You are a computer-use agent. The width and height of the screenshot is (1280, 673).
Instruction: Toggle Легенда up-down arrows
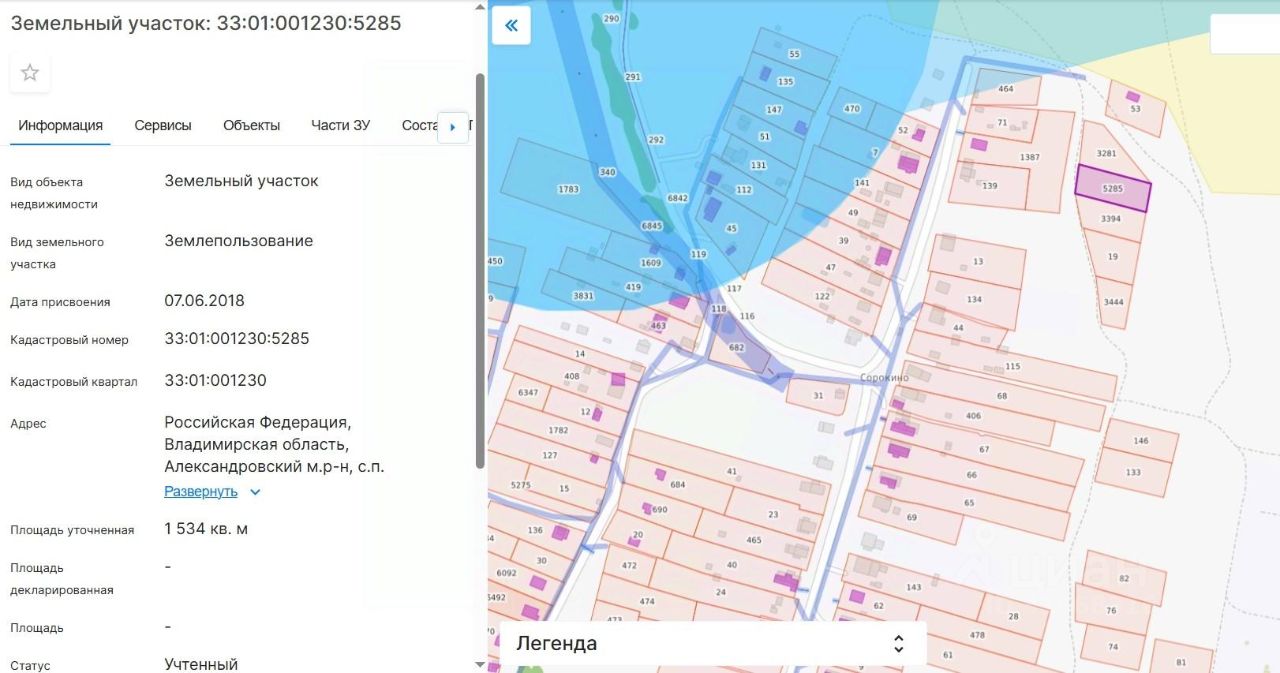point(898,644)
